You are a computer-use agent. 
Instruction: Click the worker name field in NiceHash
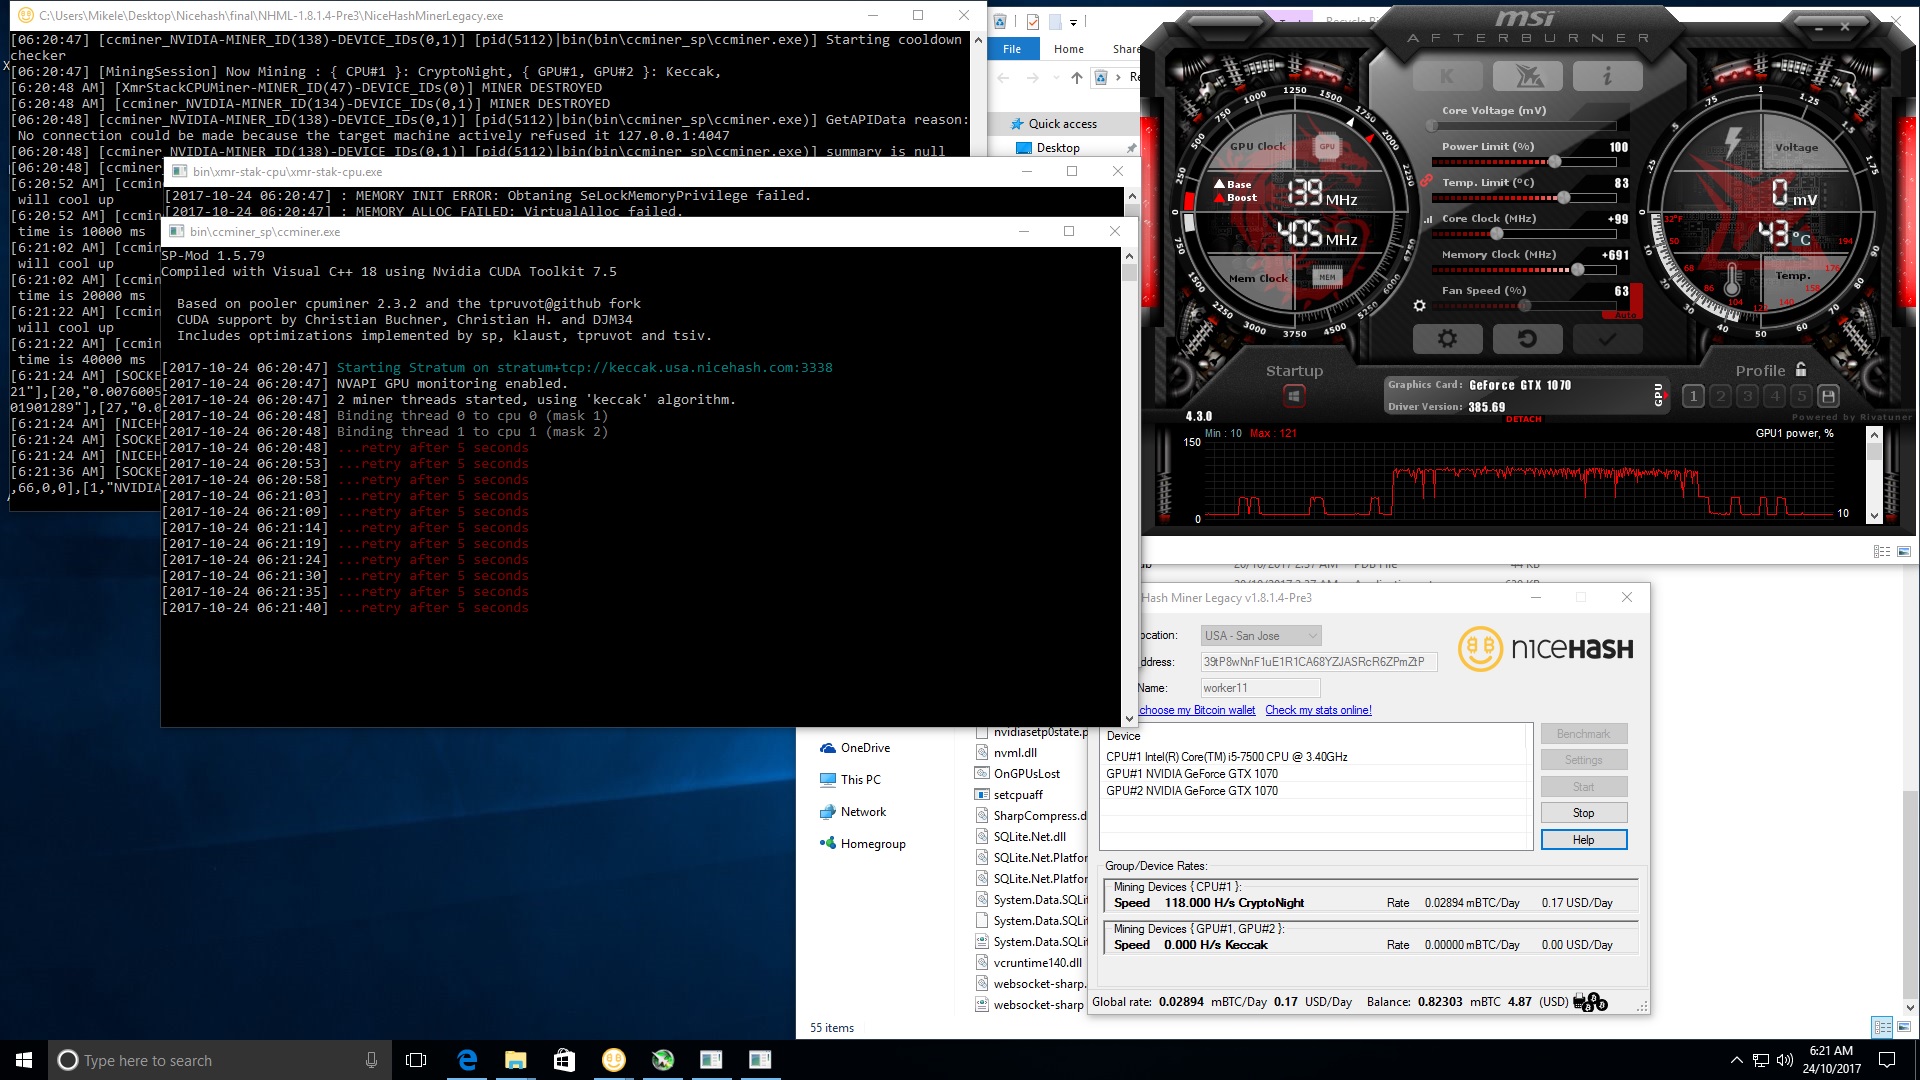(1260, 688)
